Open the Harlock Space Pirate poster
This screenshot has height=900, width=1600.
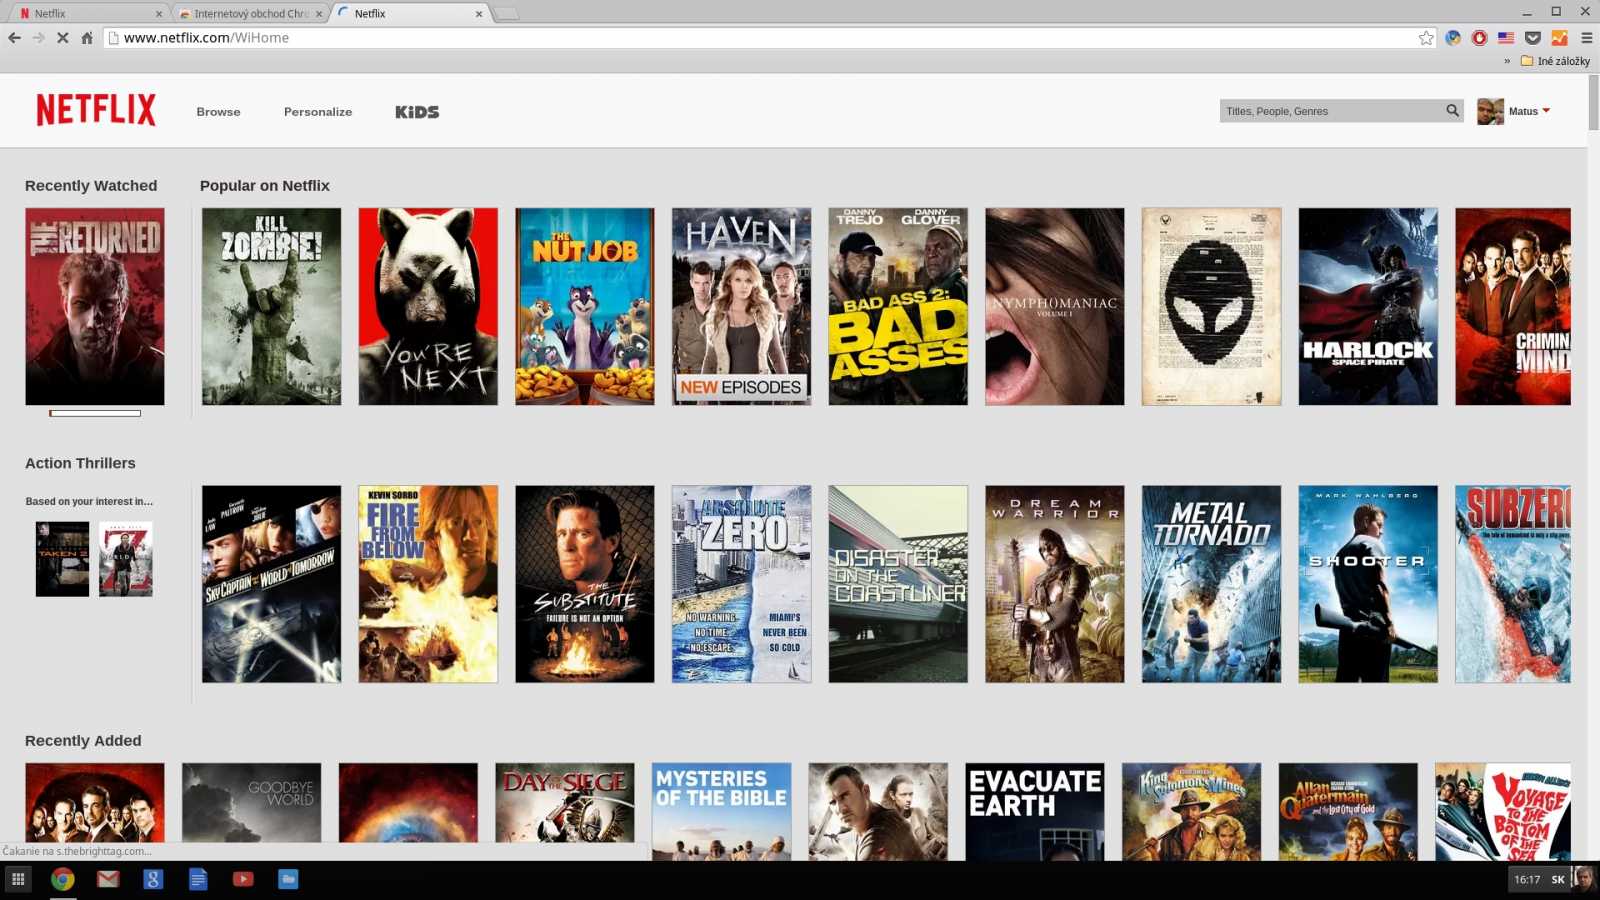tap(1368, 306)
